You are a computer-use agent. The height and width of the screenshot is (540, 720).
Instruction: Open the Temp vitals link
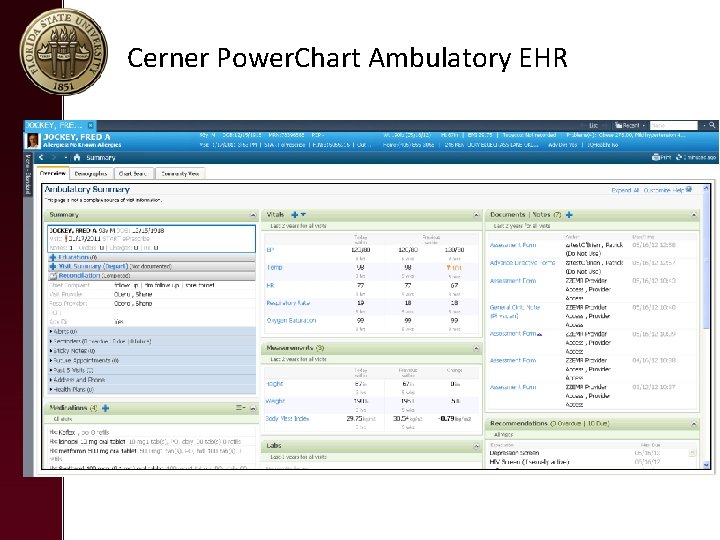274,267
